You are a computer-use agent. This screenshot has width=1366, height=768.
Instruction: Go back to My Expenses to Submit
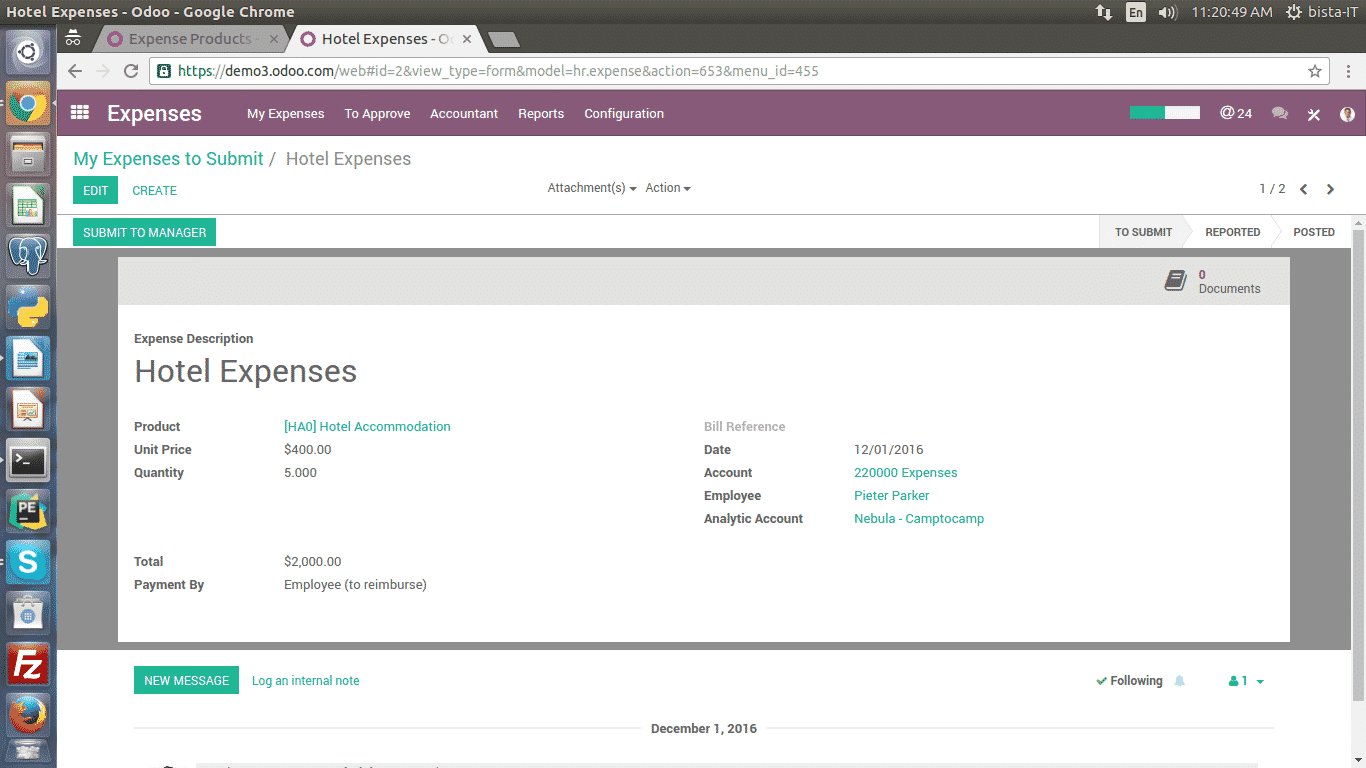tap(168, 159)
